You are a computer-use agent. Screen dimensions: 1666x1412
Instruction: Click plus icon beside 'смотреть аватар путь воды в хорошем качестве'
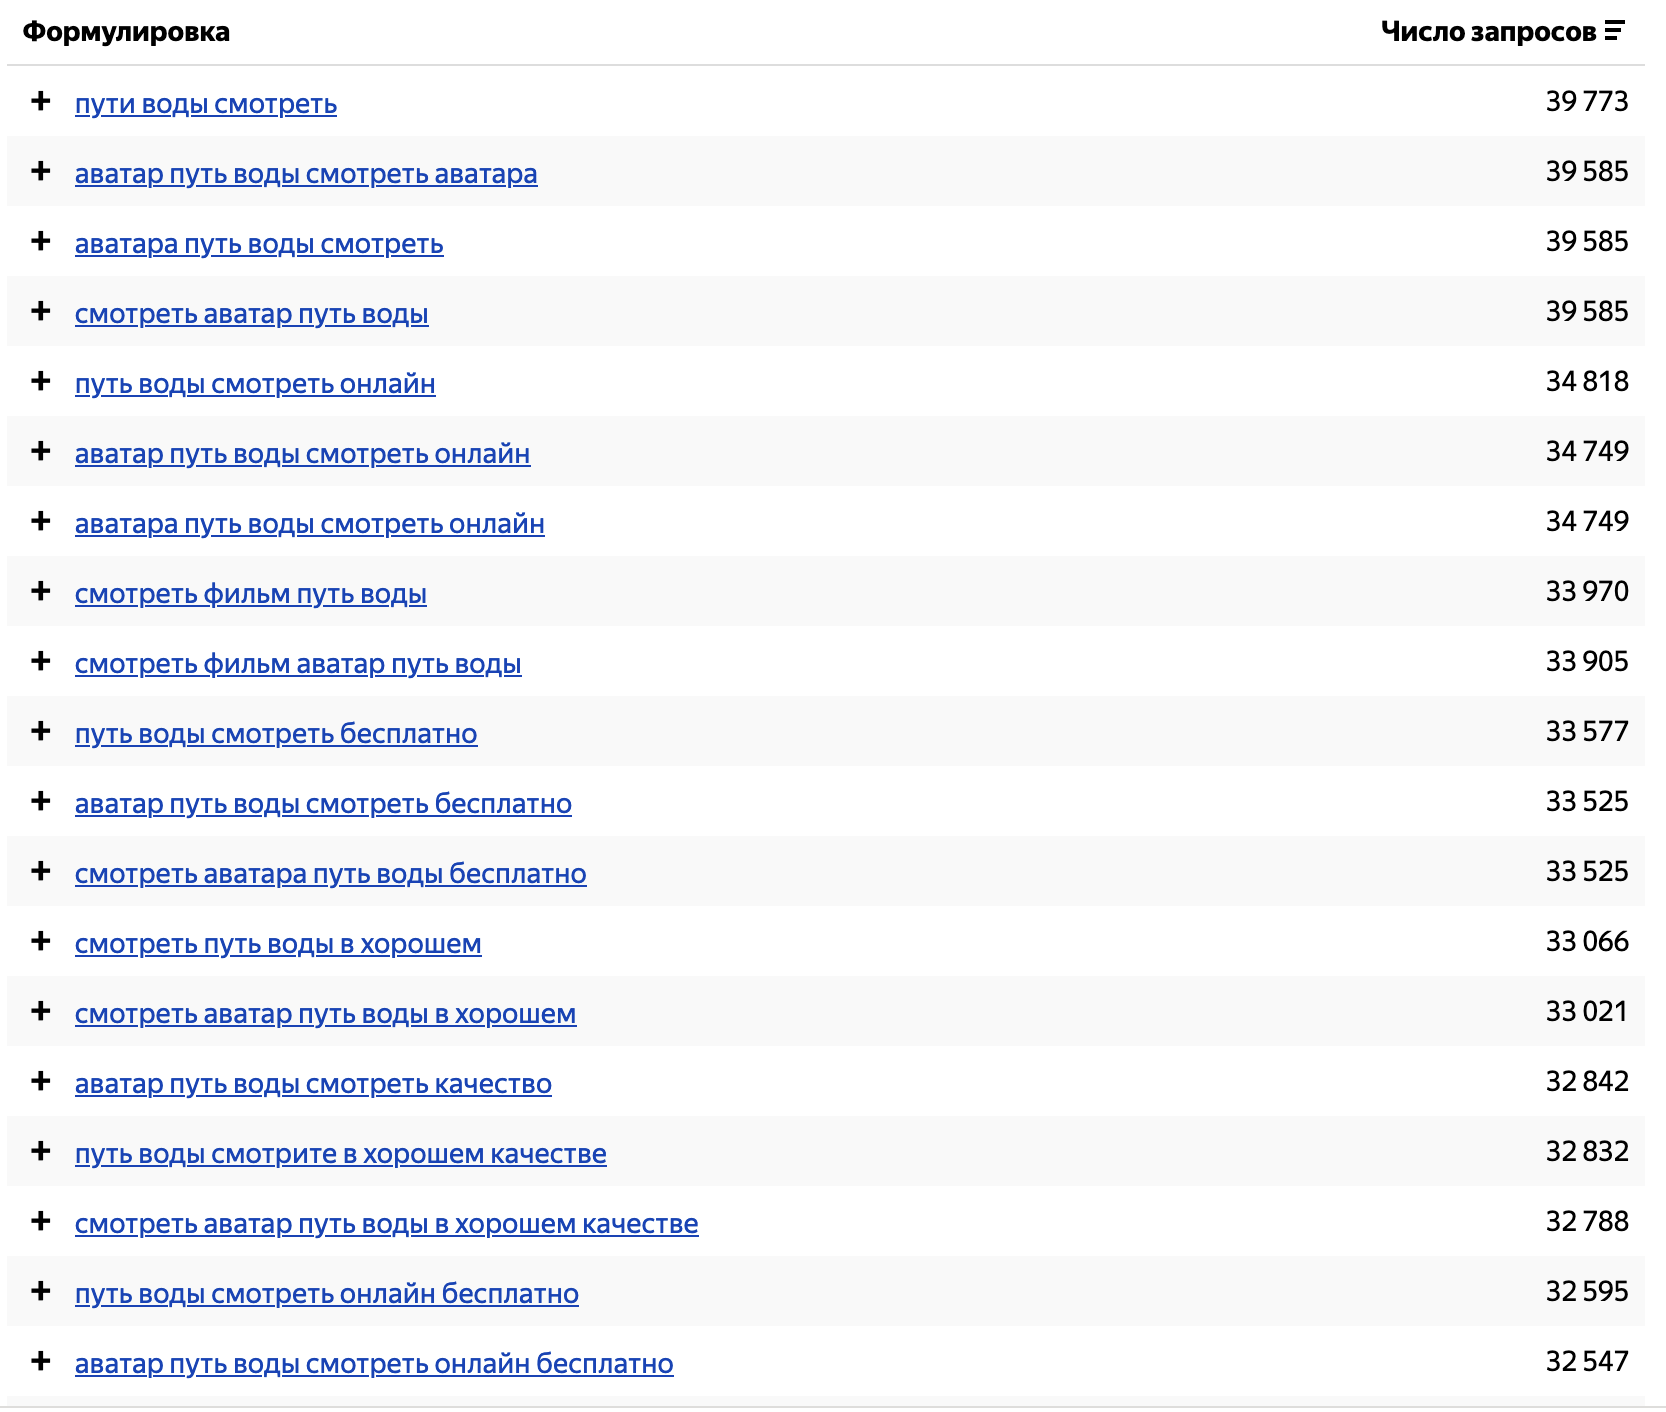point(41,1221)
